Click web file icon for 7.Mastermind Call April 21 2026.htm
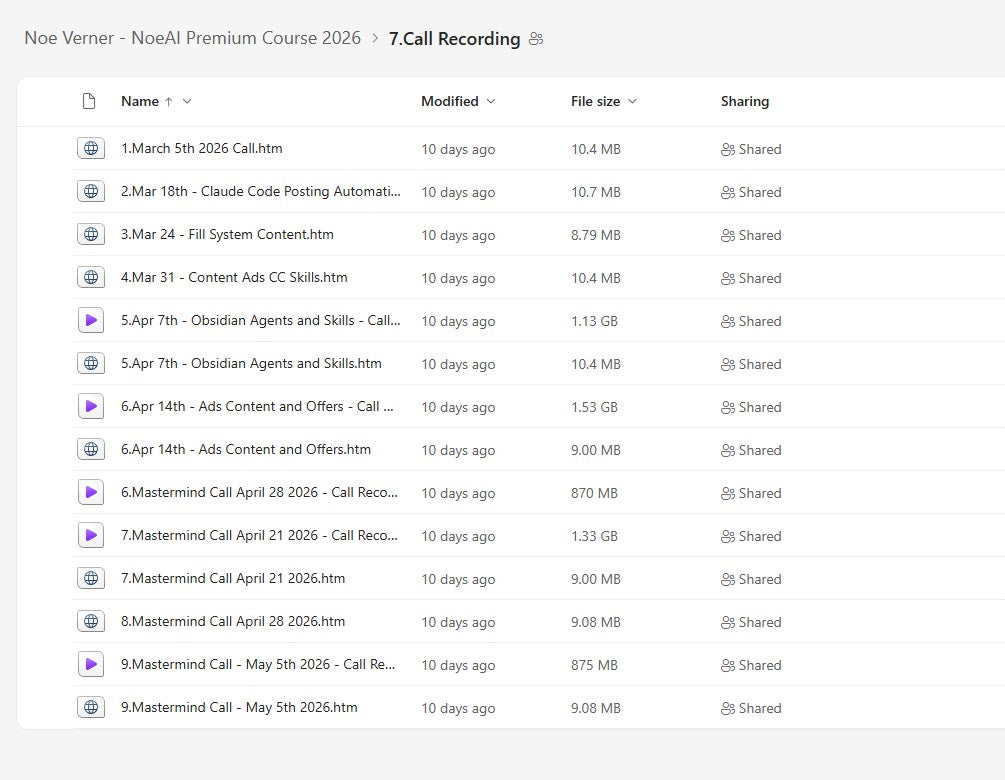 [x=91, y=578]
